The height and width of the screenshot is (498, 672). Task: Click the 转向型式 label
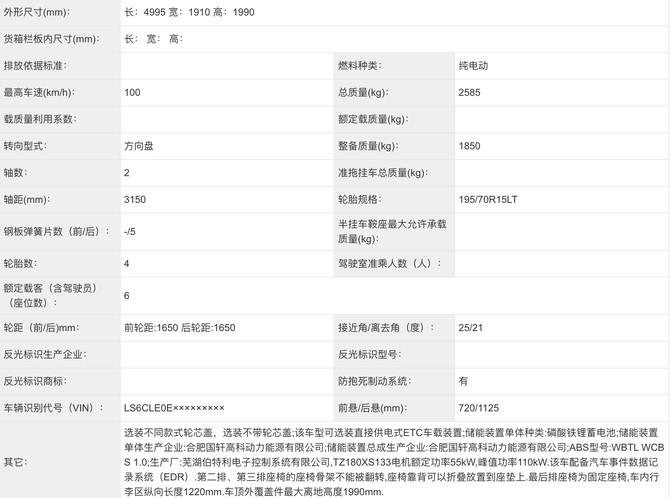pyautogui.click(x=25, y=146)
